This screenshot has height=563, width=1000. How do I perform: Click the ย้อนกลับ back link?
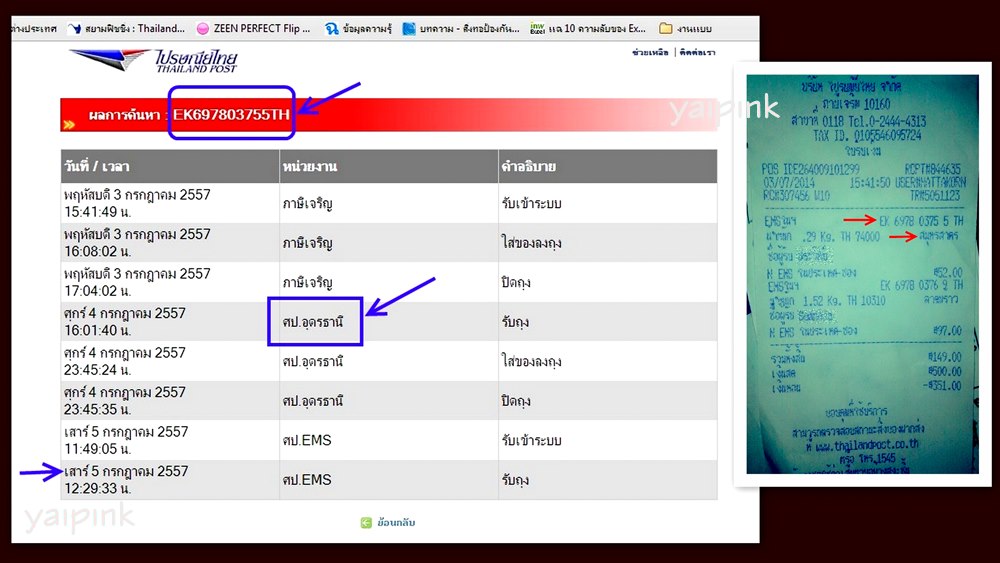coord(396,522)
